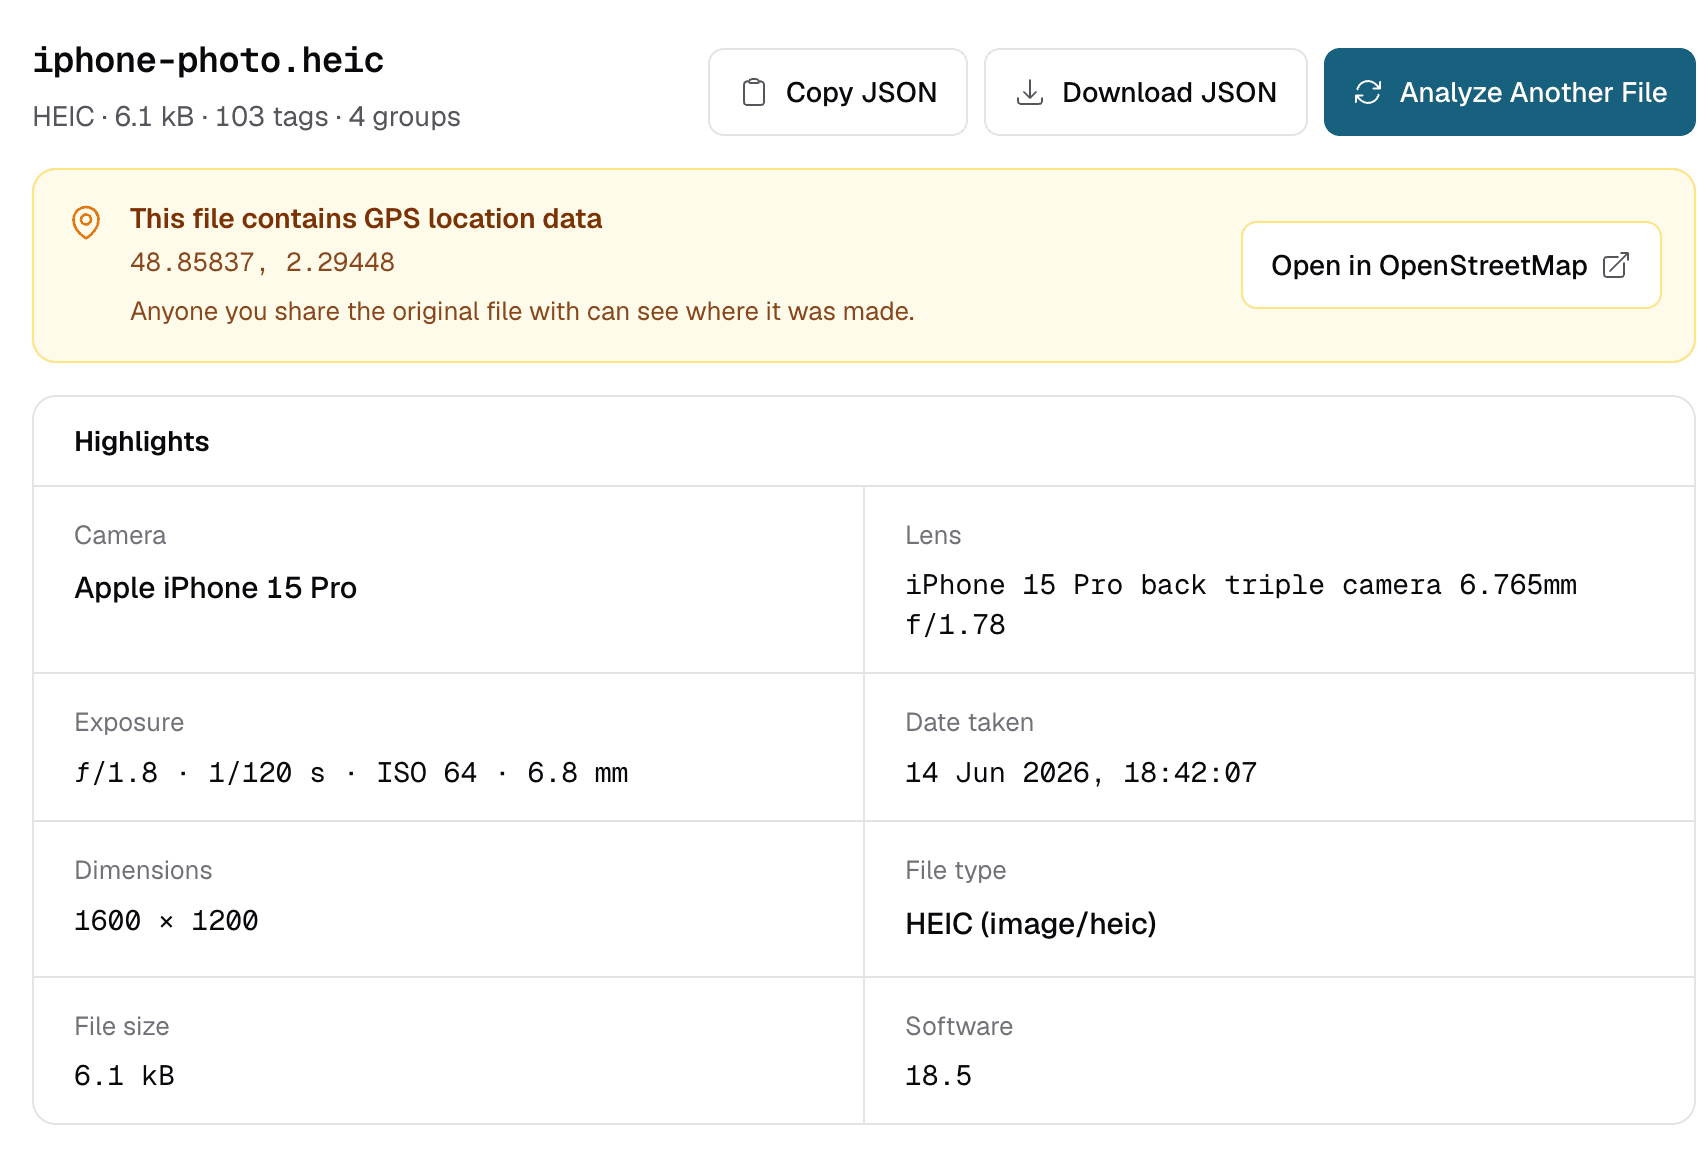1698x1156 pixels.
Task: Click the Lens label
Action: click(933, 535)
